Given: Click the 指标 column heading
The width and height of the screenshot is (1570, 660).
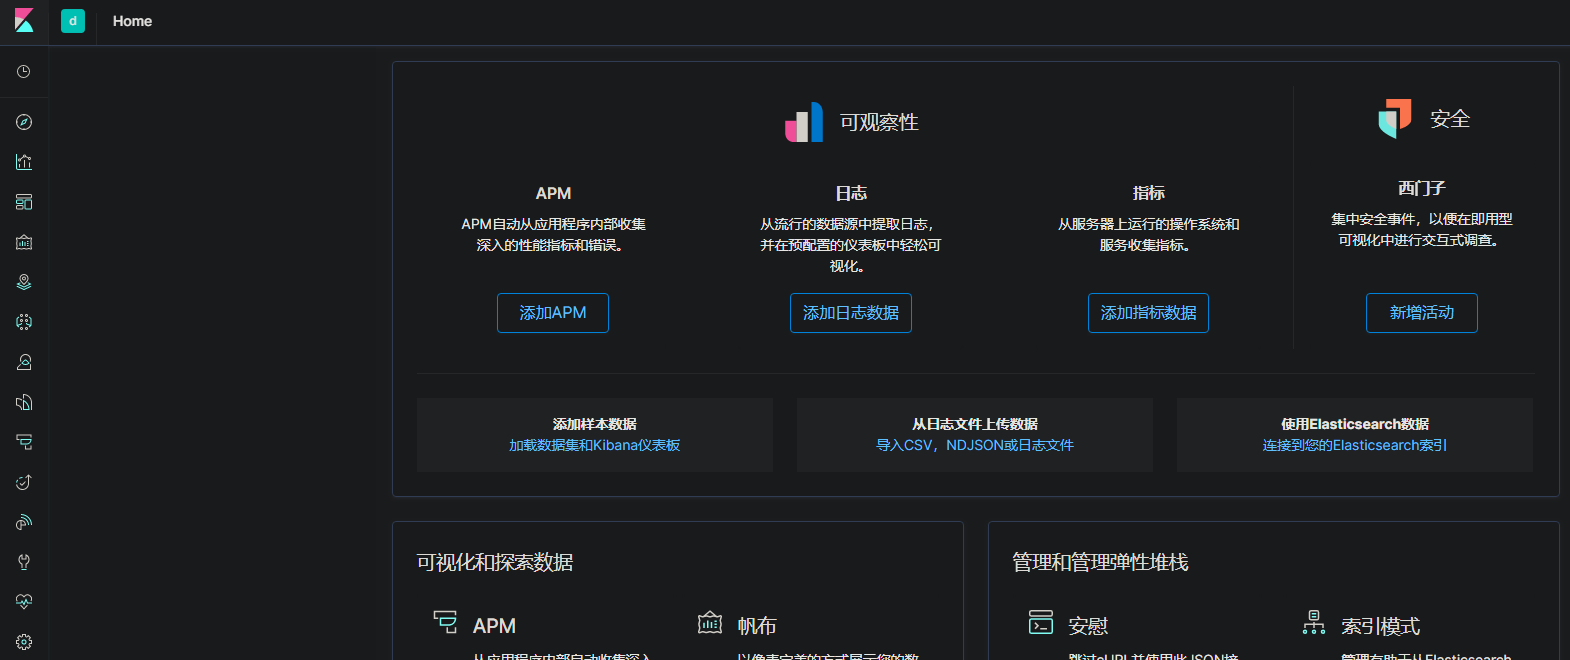Looking at the screenshot, I should tap(1148, 193).
